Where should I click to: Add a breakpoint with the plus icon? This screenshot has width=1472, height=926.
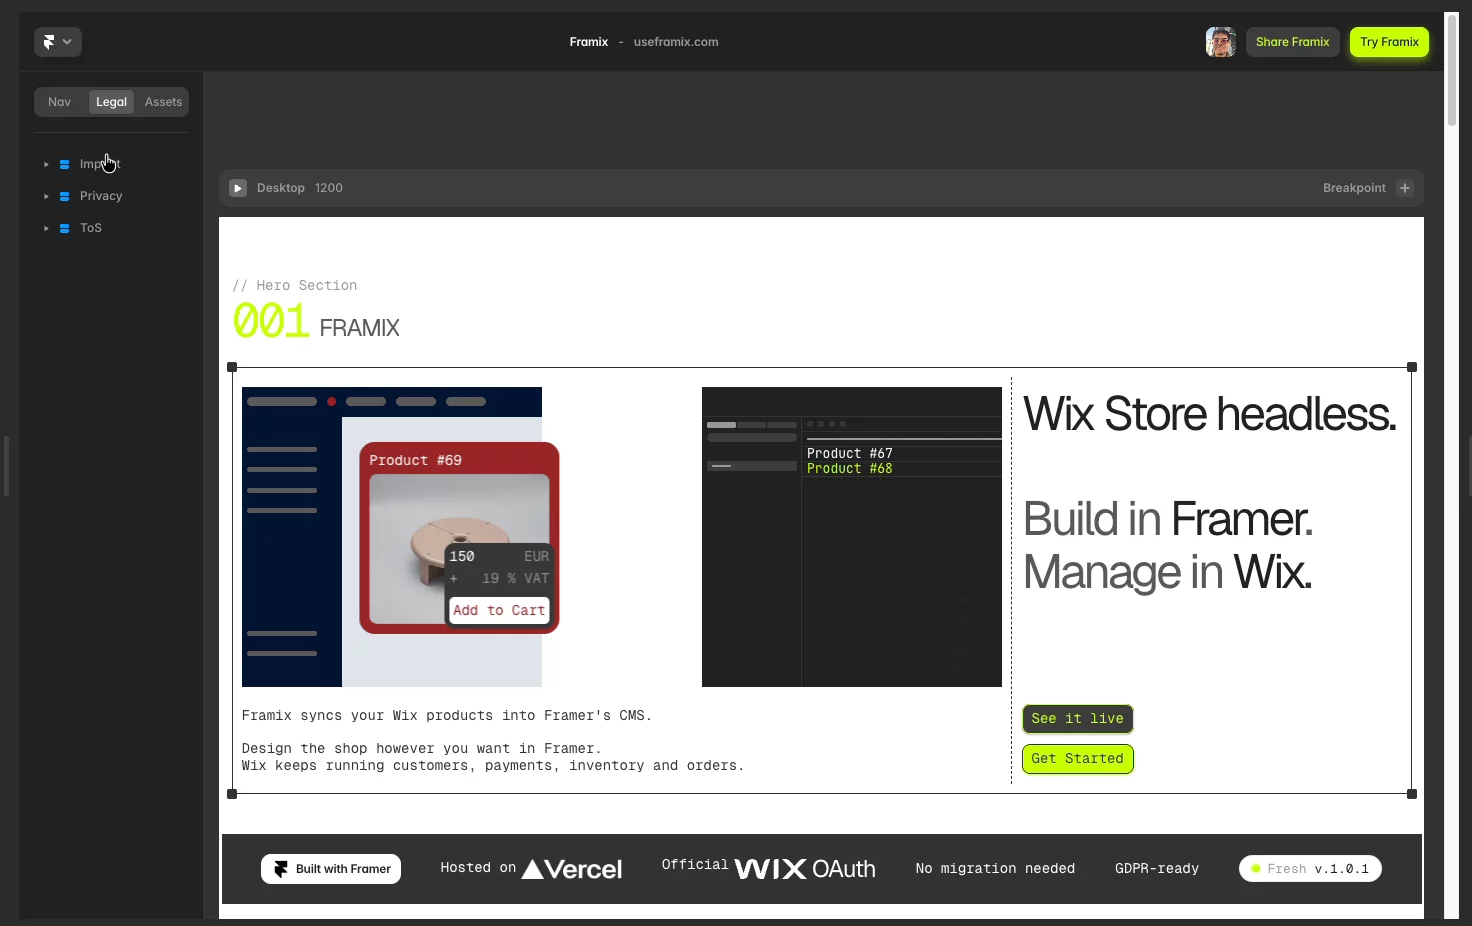point(1405,188)
